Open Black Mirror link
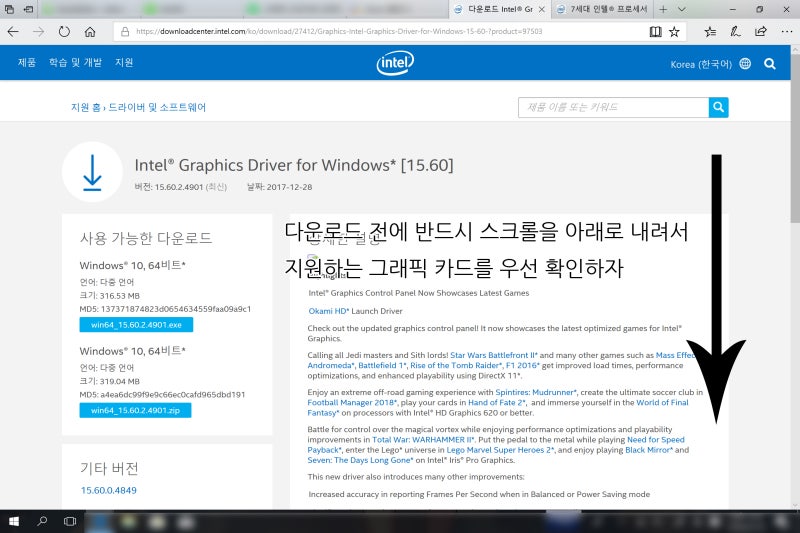 649,450
